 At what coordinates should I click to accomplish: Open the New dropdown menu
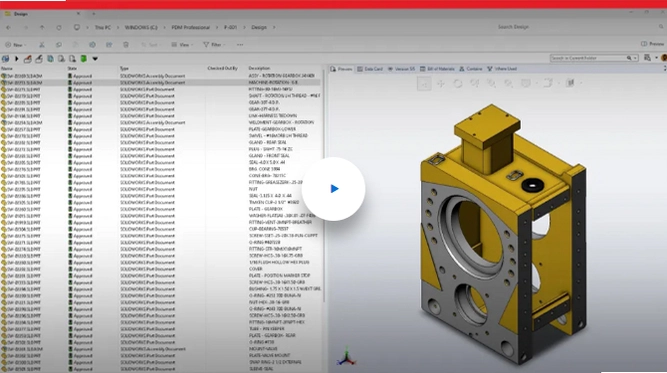point(15,45)
